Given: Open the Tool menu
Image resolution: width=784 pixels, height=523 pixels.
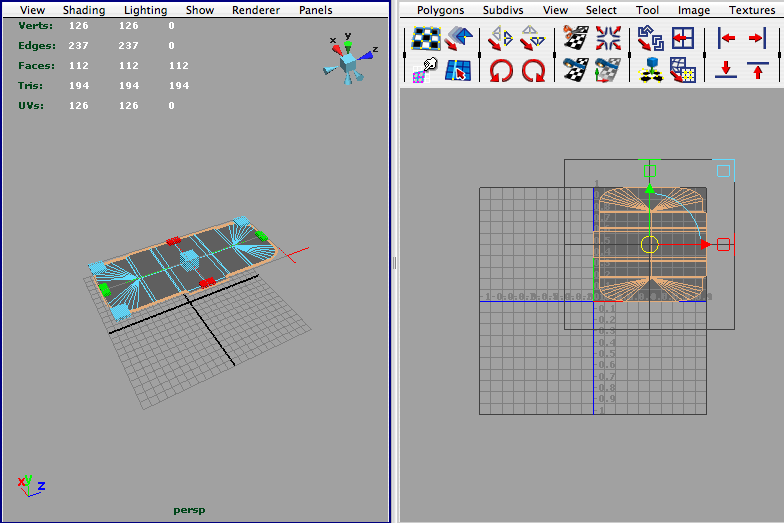Looking at the screenshot, I should point(647,10).
